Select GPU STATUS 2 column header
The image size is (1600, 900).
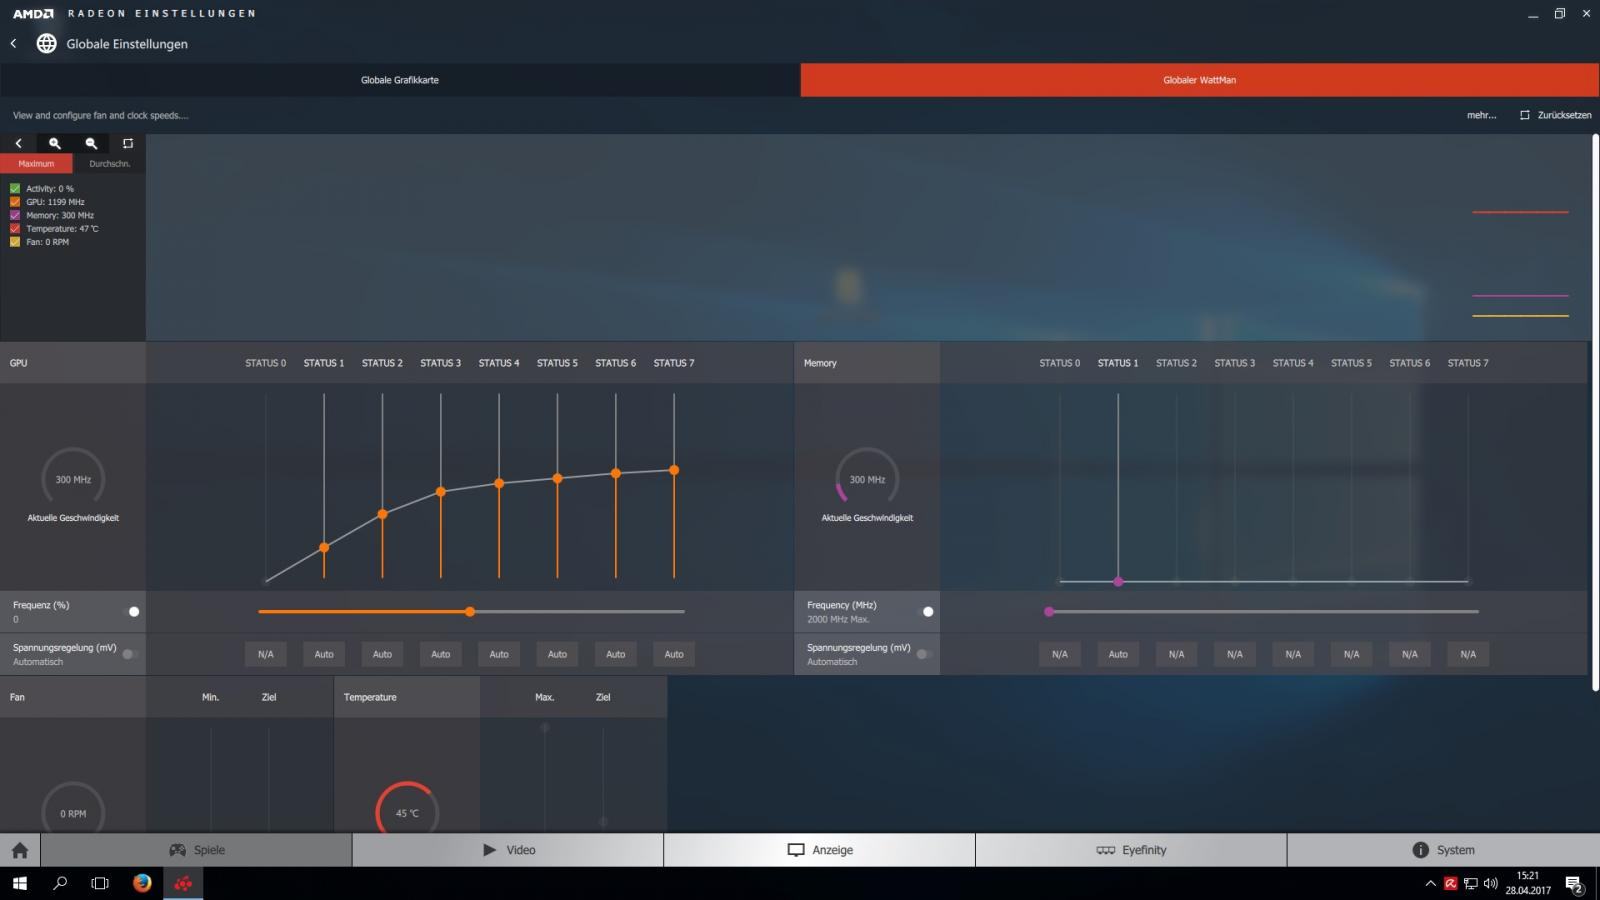click(382, 363)
